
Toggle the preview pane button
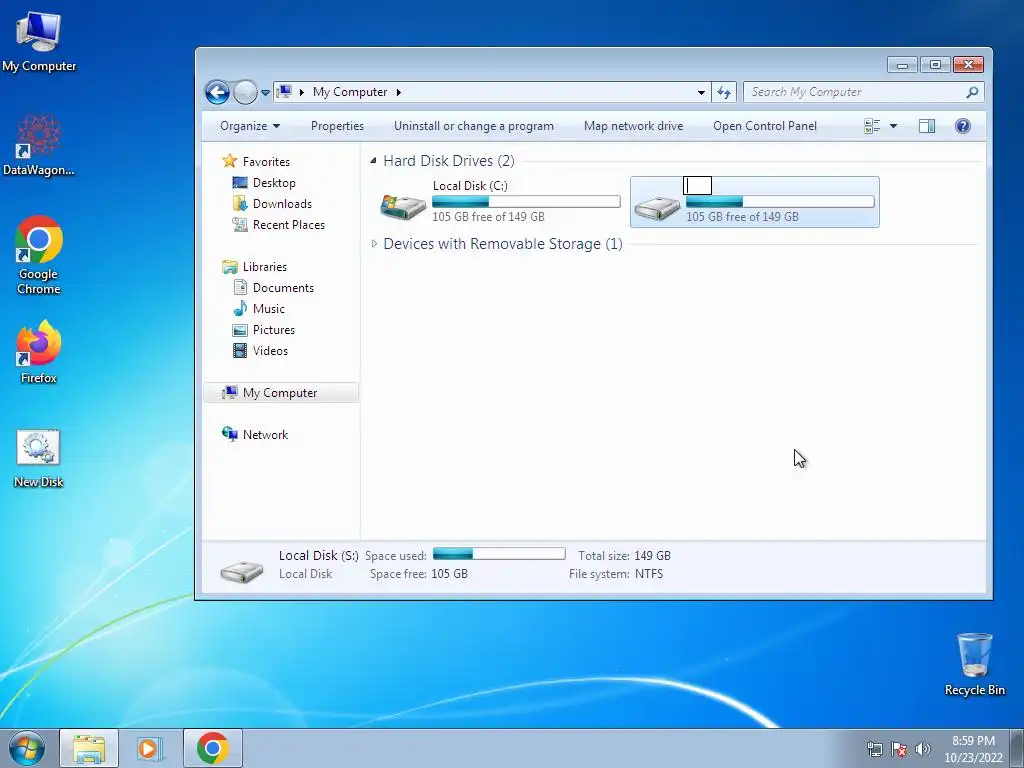tap(927, 126)
